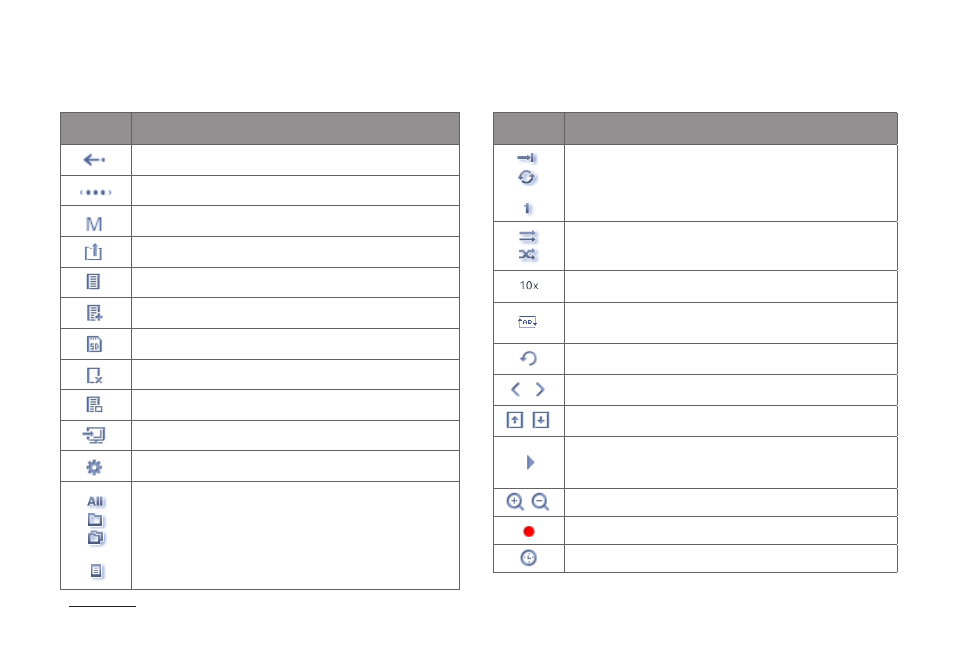
Task: Click the document with plus icon
Action: pos(94,313)
